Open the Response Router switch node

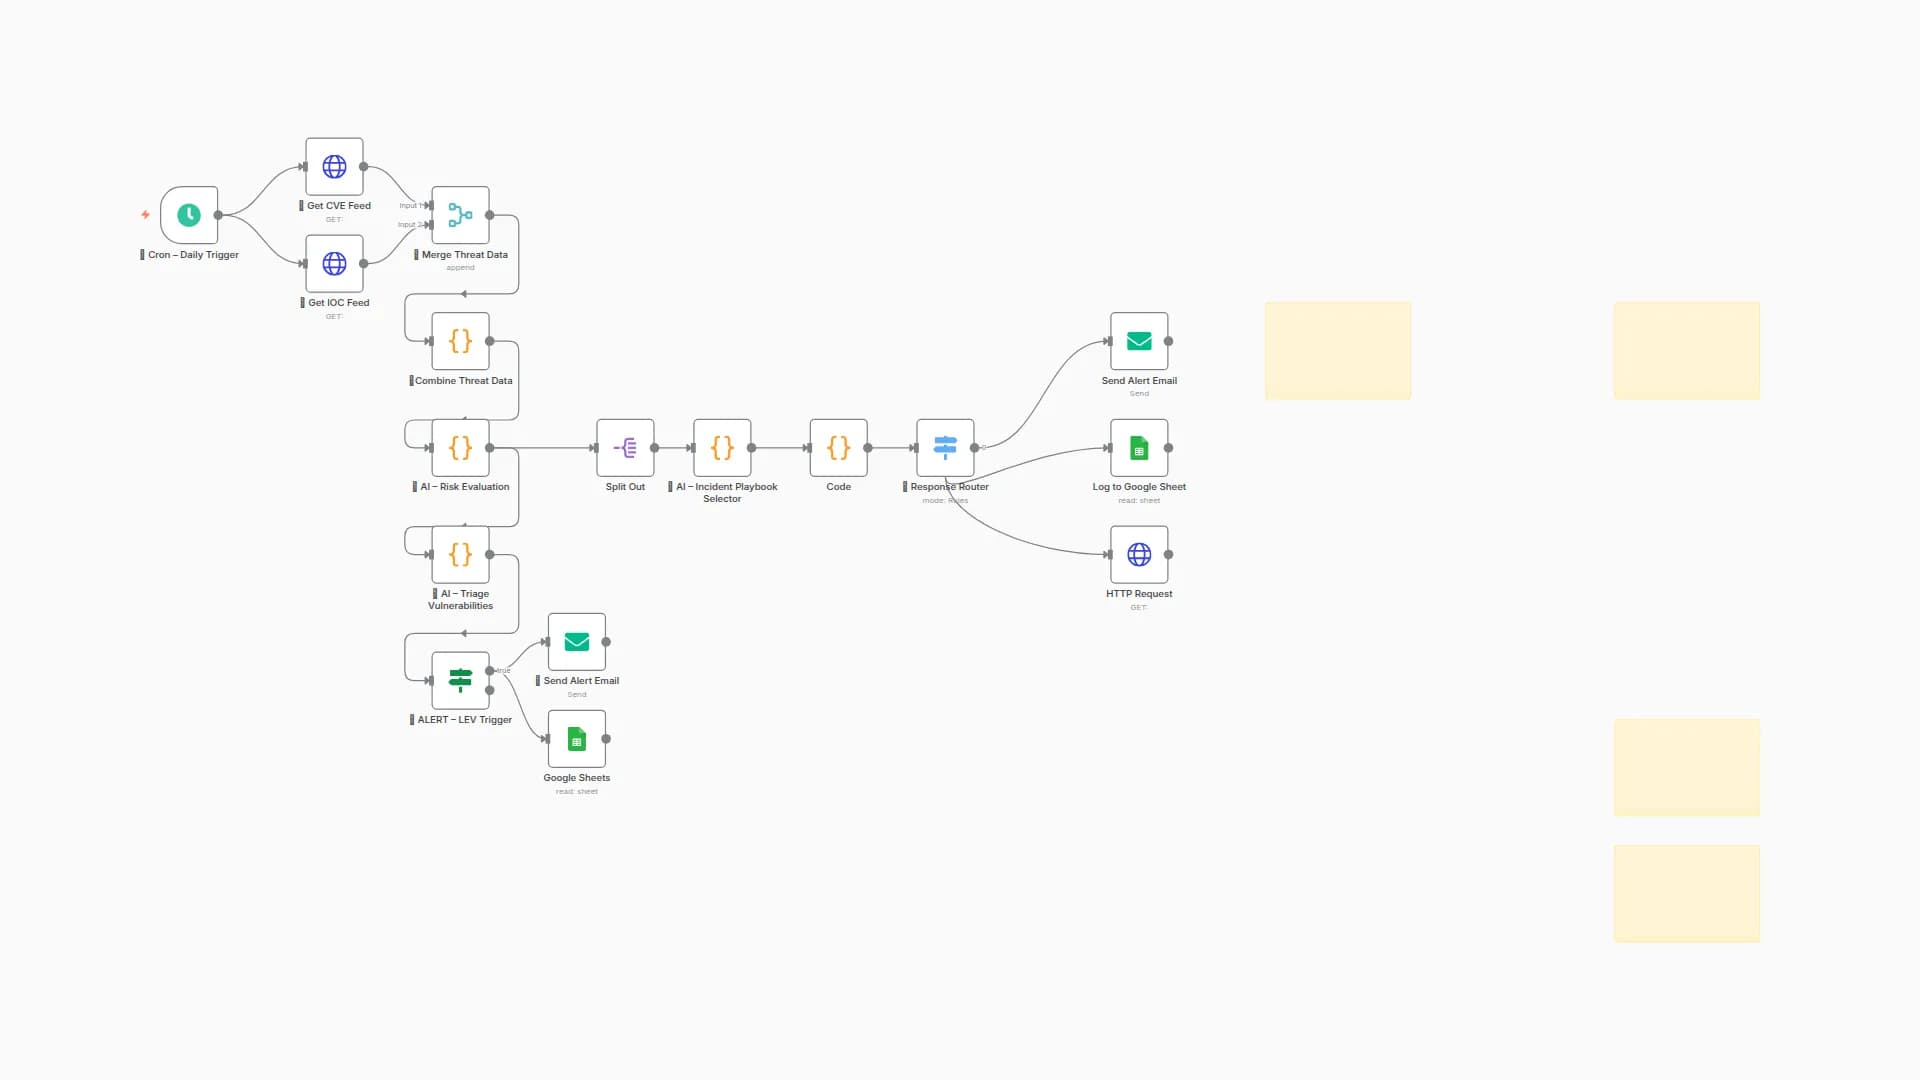pos(945,448)
